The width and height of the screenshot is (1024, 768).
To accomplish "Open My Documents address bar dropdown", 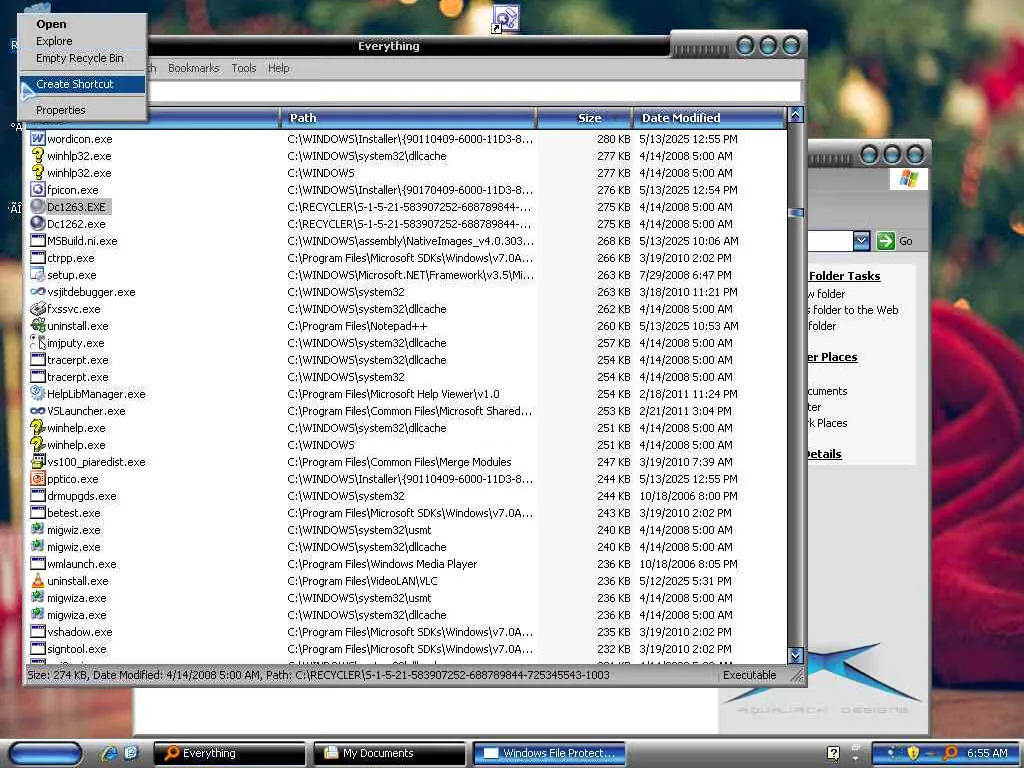I will pyautogui.click(x=861, y=240).
